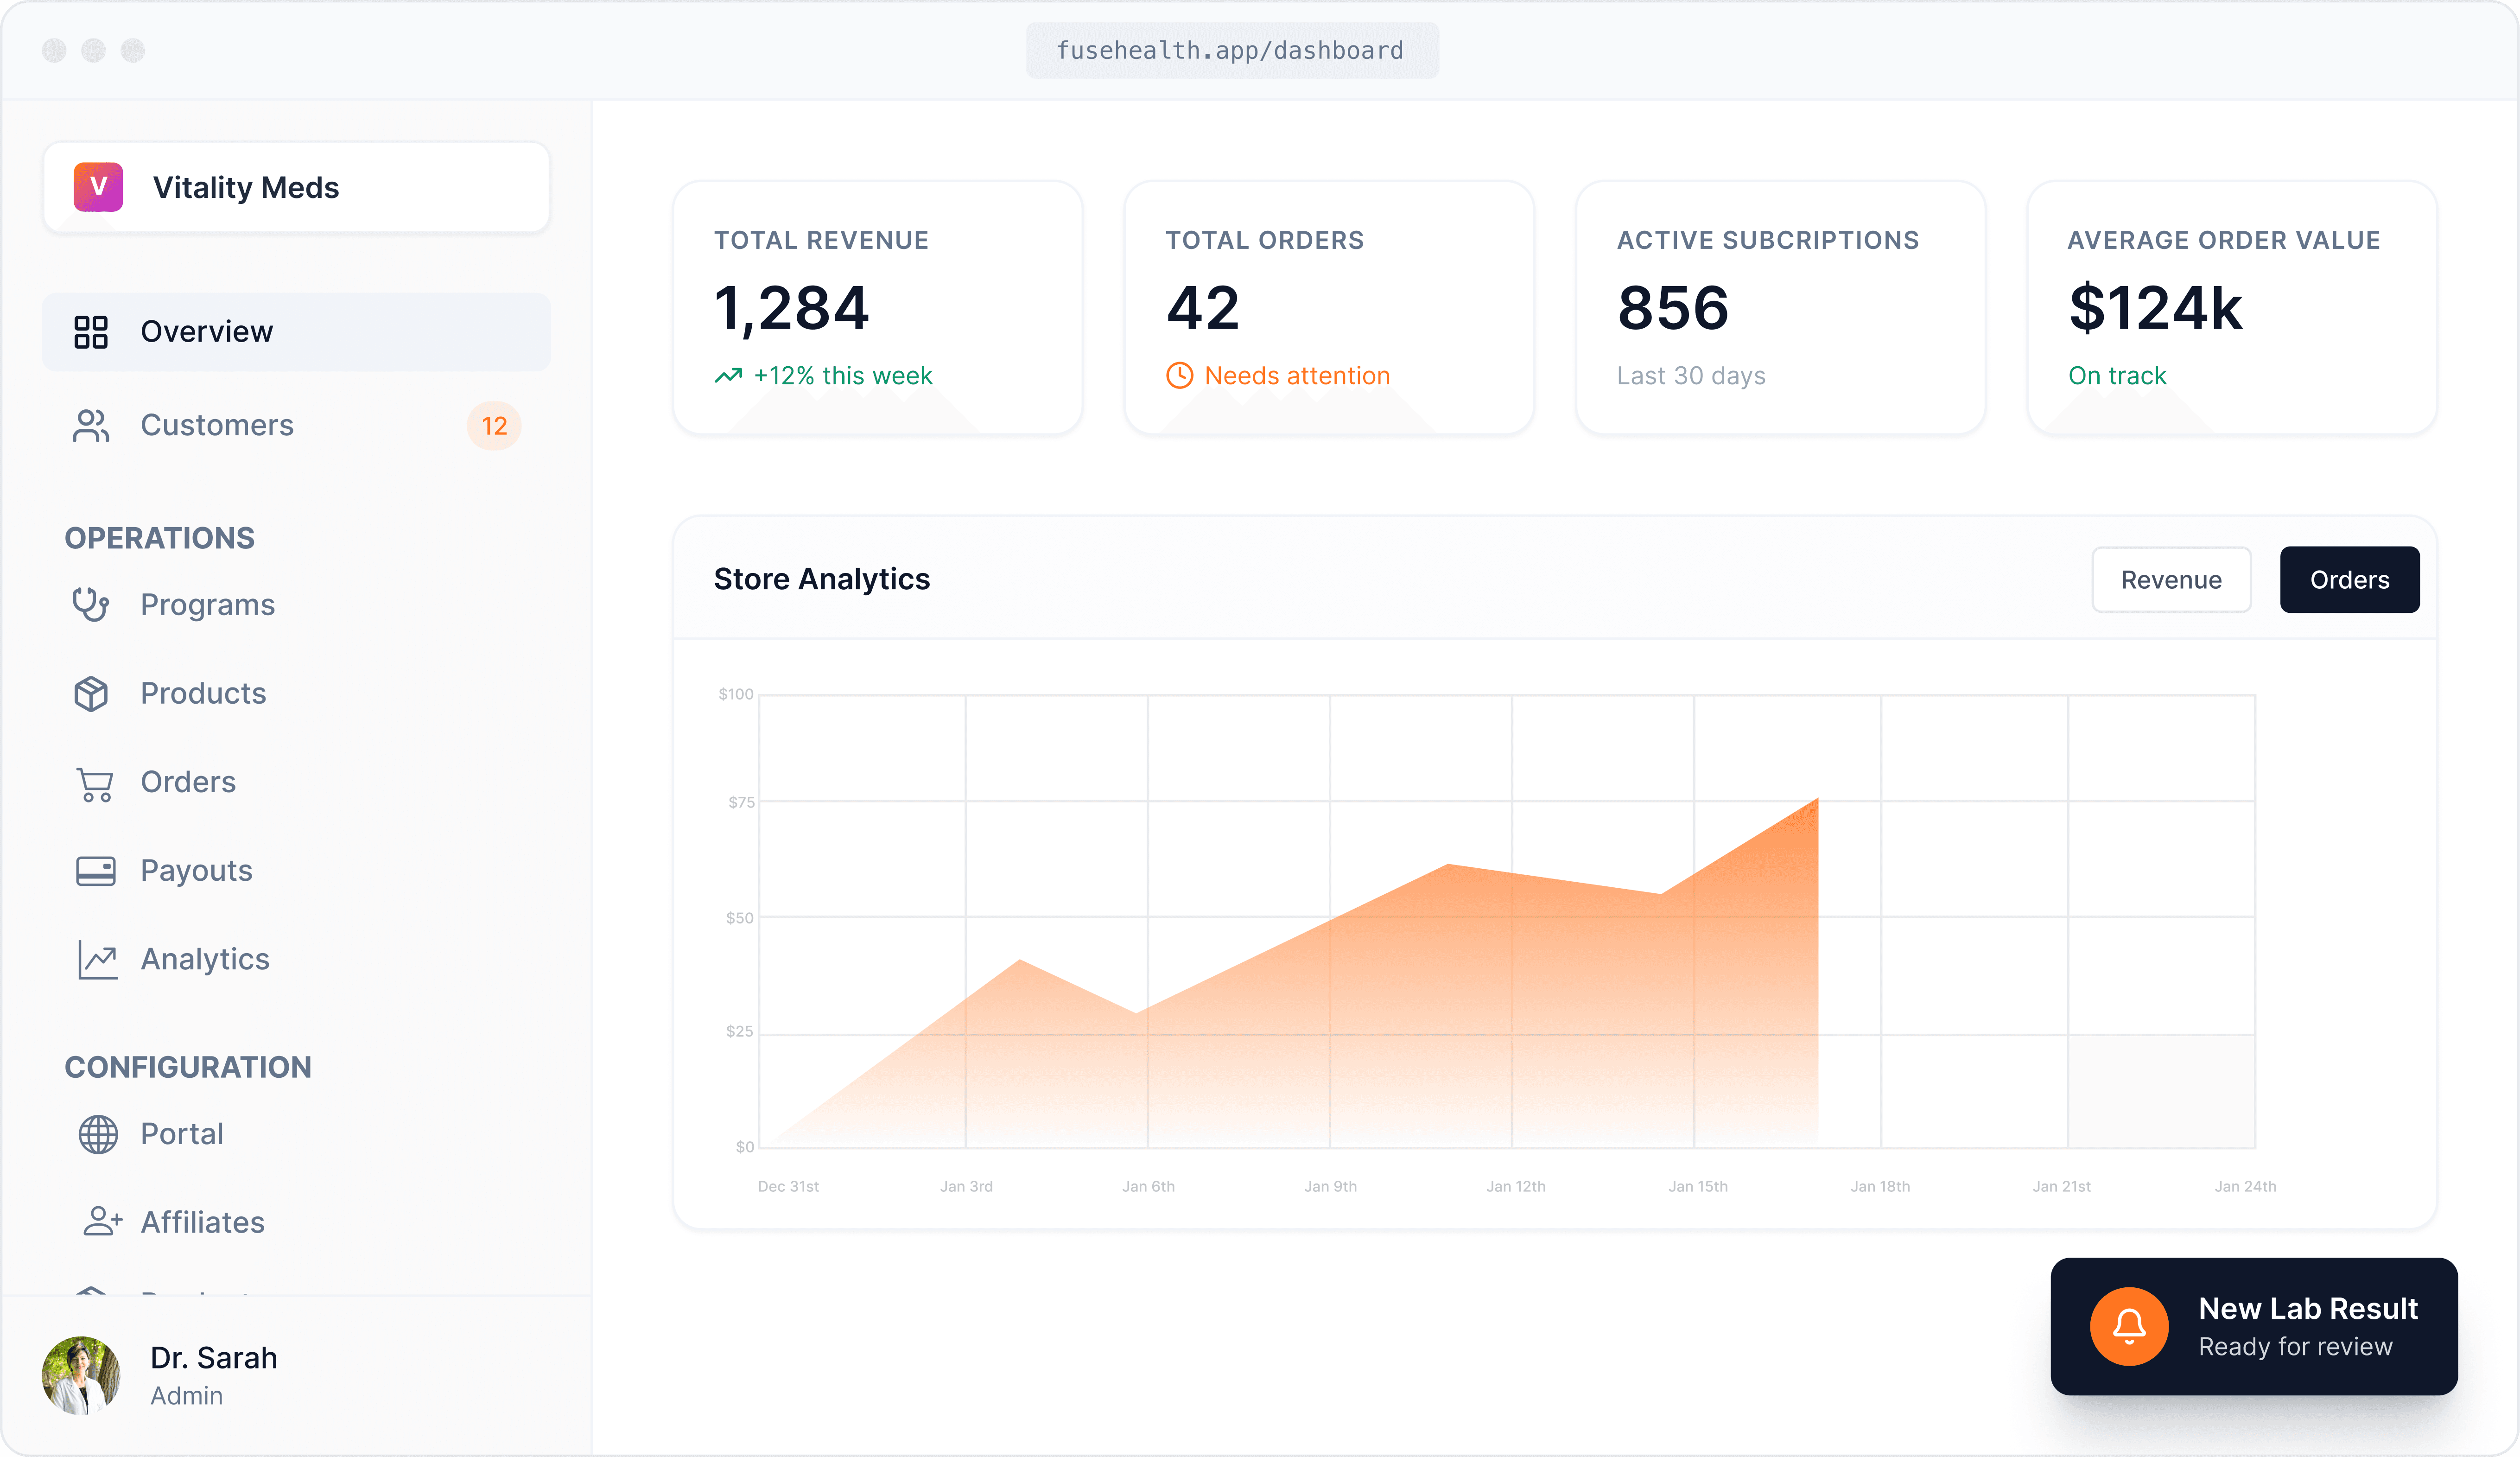
Task: Click the Customers people icon
Action: pyautogui.click(x=91, y=426)
